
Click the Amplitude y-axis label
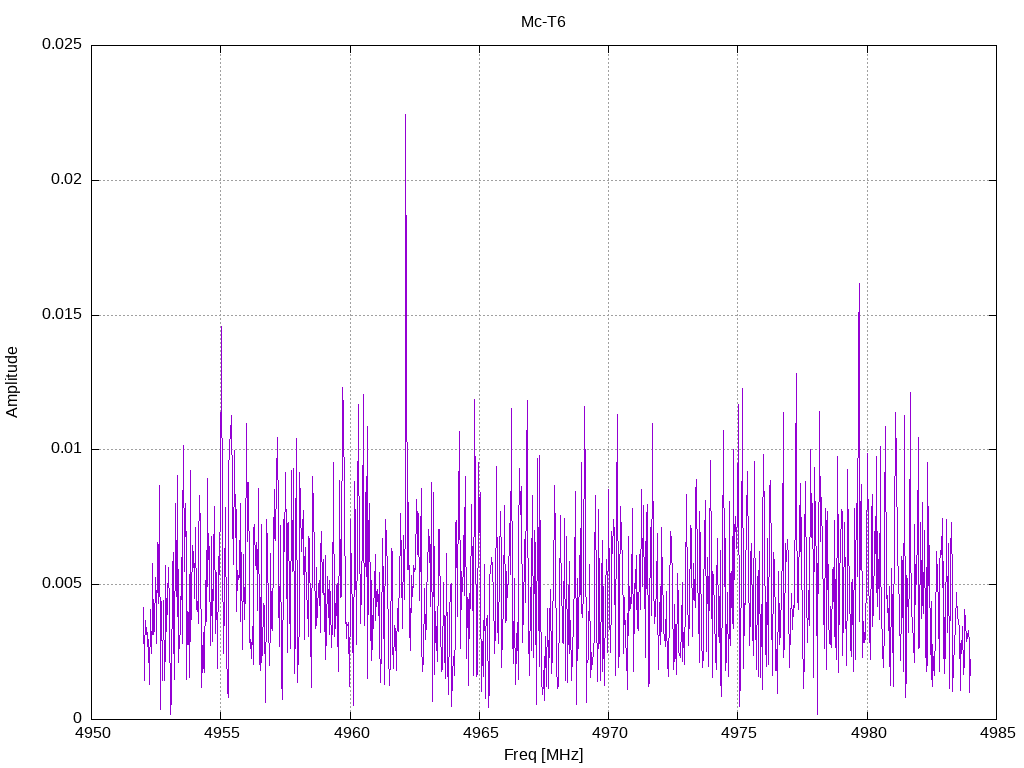tap(12, 381)
